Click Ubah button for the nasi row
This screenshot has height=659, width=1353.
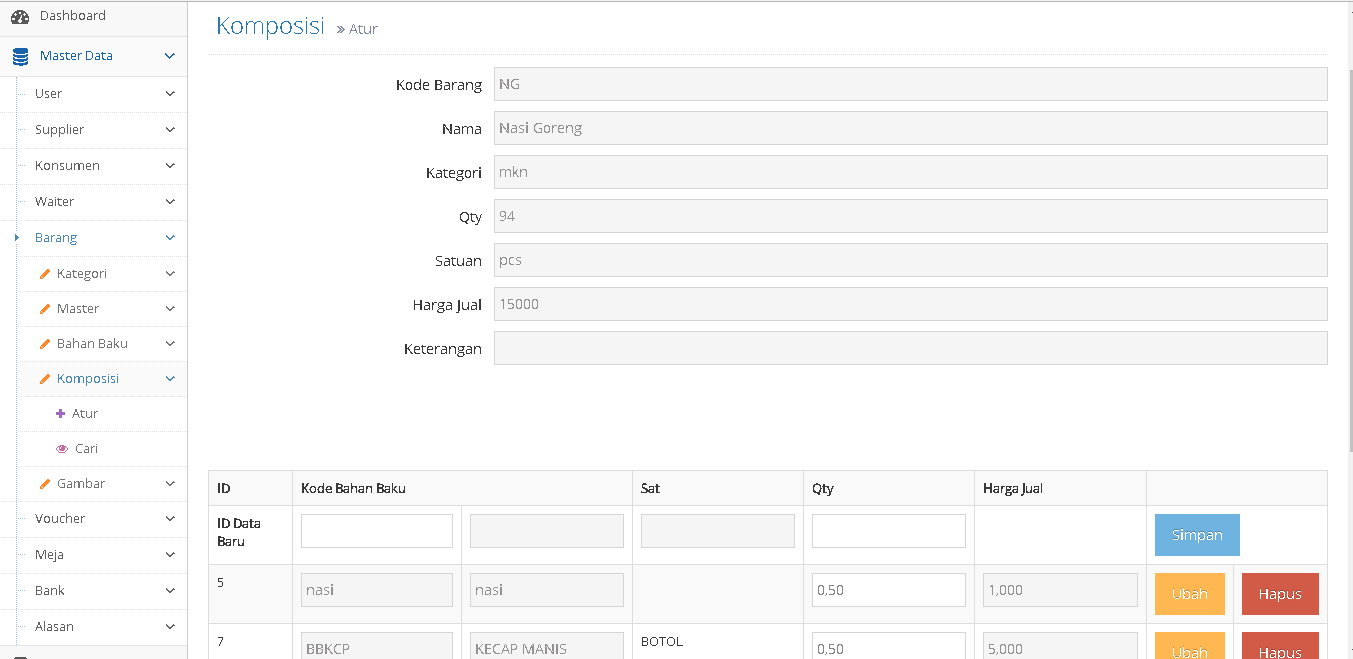click(1189, 594)
